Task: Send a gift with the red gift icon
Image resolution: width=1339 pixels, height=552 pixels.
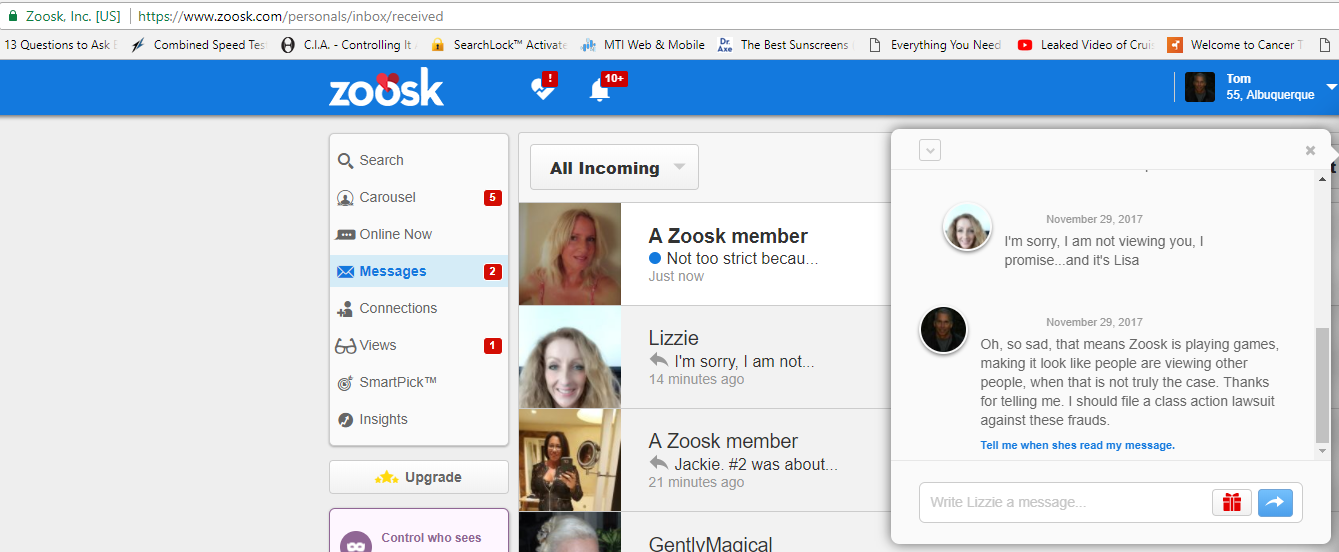Action: click(x=1232, y=502)
